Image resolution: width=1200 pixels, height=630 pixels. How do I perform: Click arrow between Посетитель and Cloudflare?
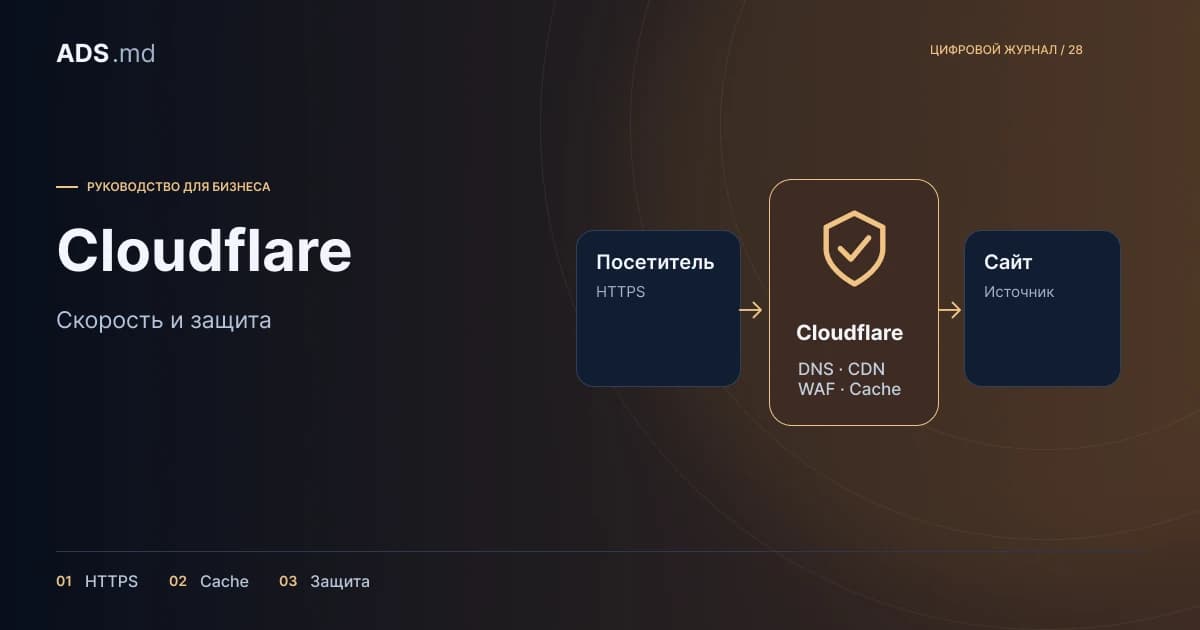click(750, 310)
